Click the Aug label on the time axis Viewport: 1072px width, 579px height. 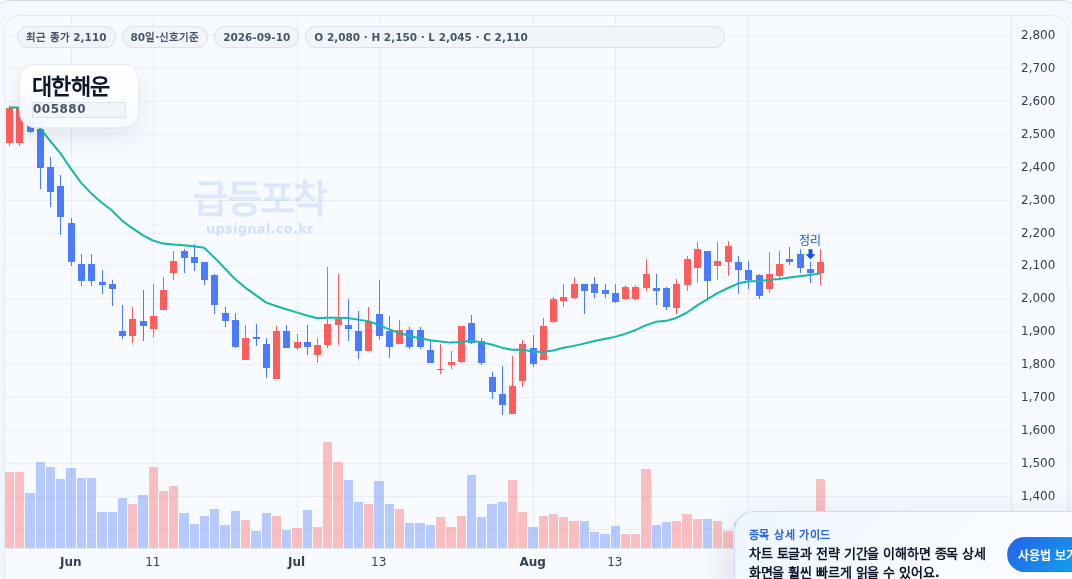533,562
